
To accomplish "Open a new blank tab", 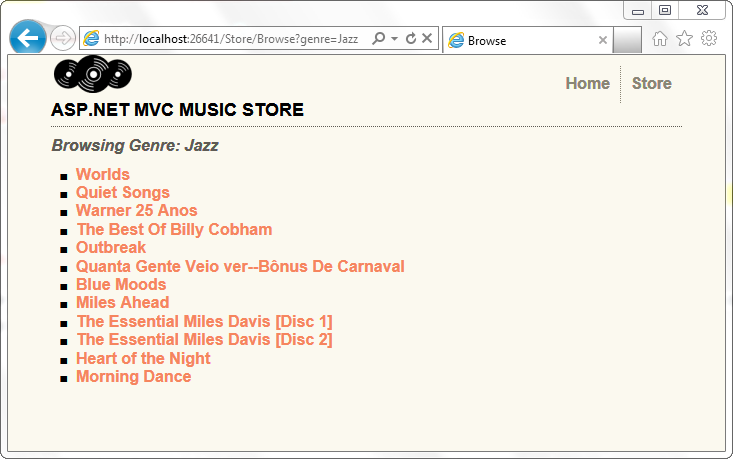I will 627,40.
